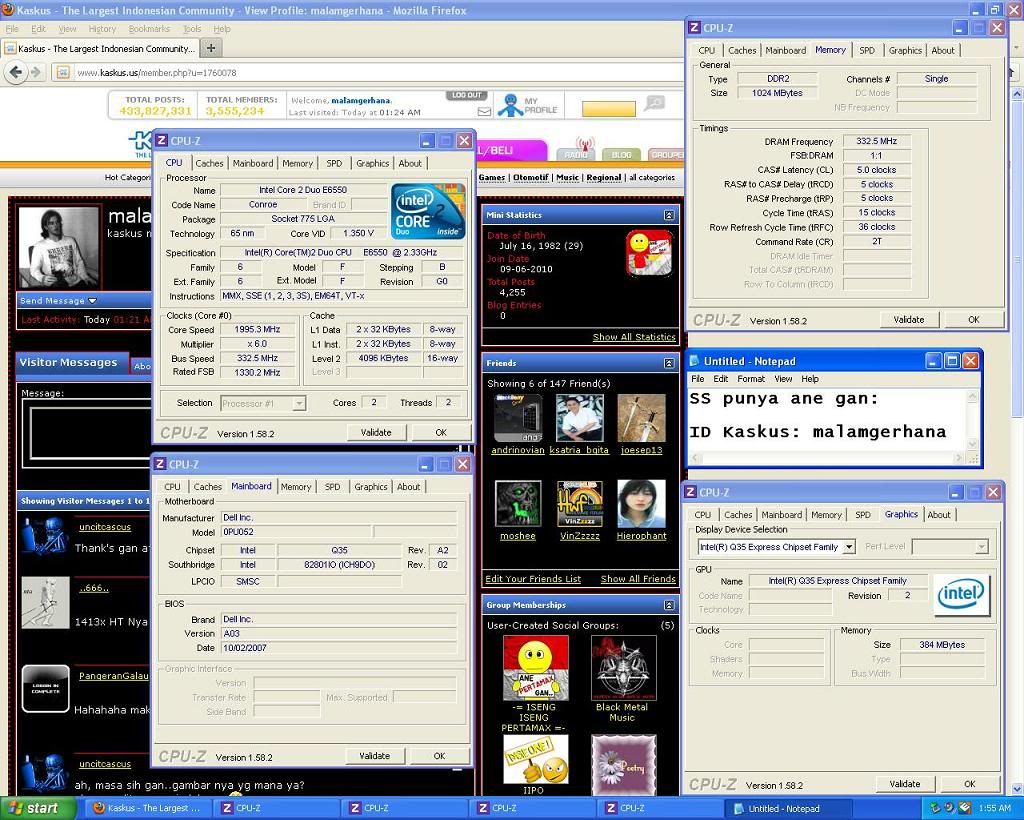Collapse the Group Memberships panel
The height and width of the screenshot is (820, 1024).
pyautogui.click(x=669, y=605)
